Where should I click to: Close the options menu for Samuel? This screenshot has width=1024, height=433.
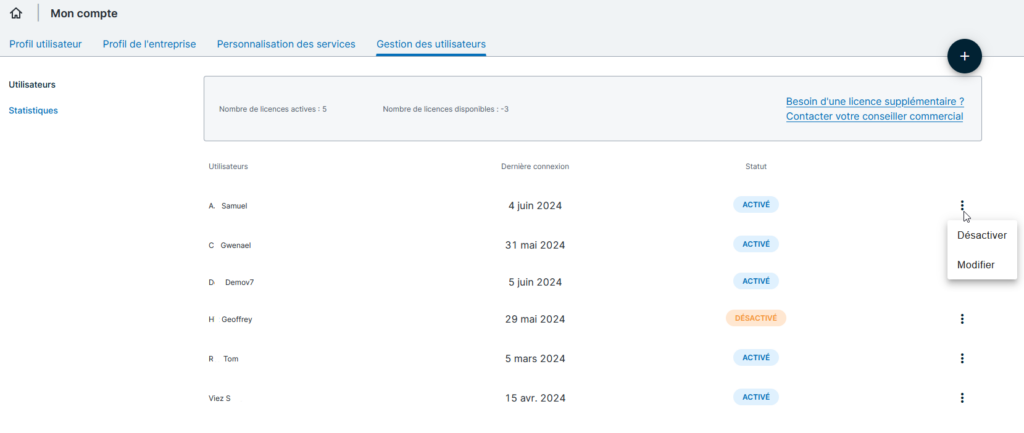point(962,206)
